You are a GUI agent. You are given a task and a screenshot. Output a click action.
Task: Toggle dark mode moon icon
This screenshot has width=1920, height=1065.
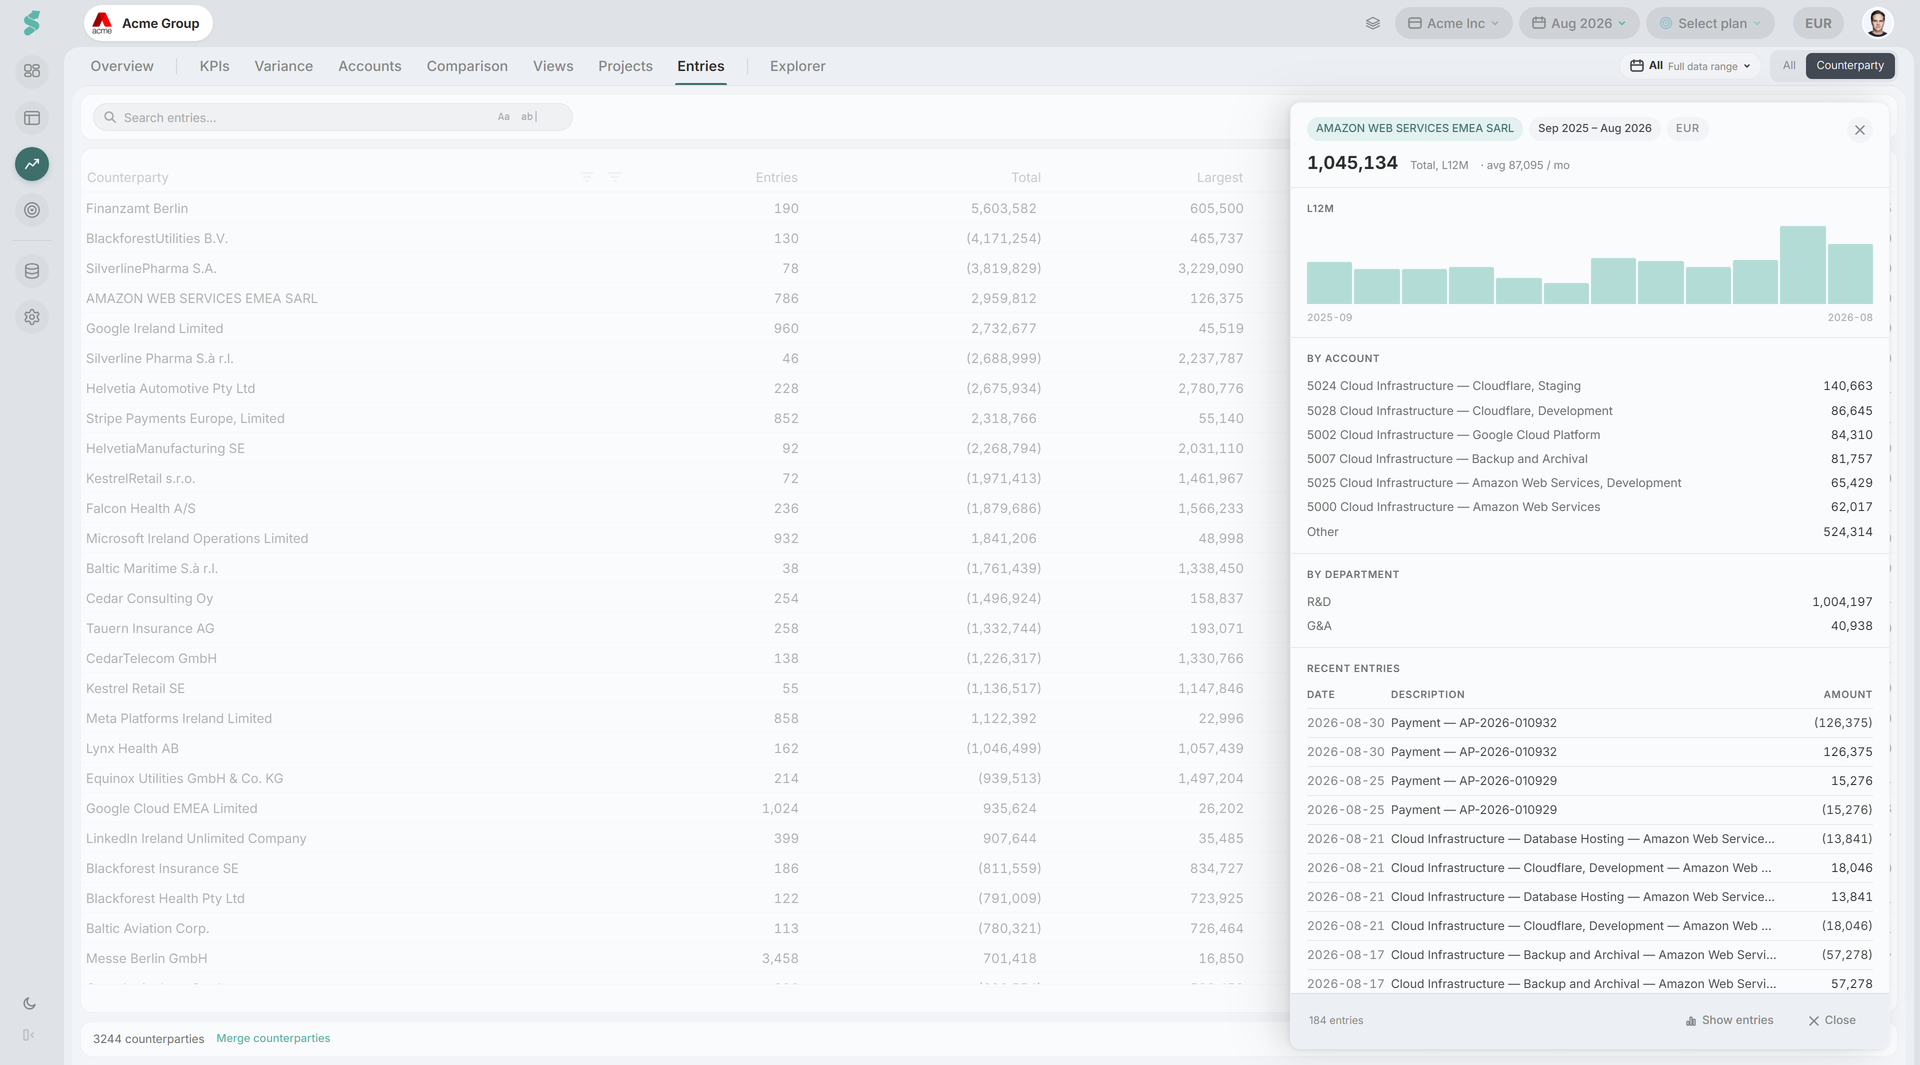click(x=29, y=1004)
